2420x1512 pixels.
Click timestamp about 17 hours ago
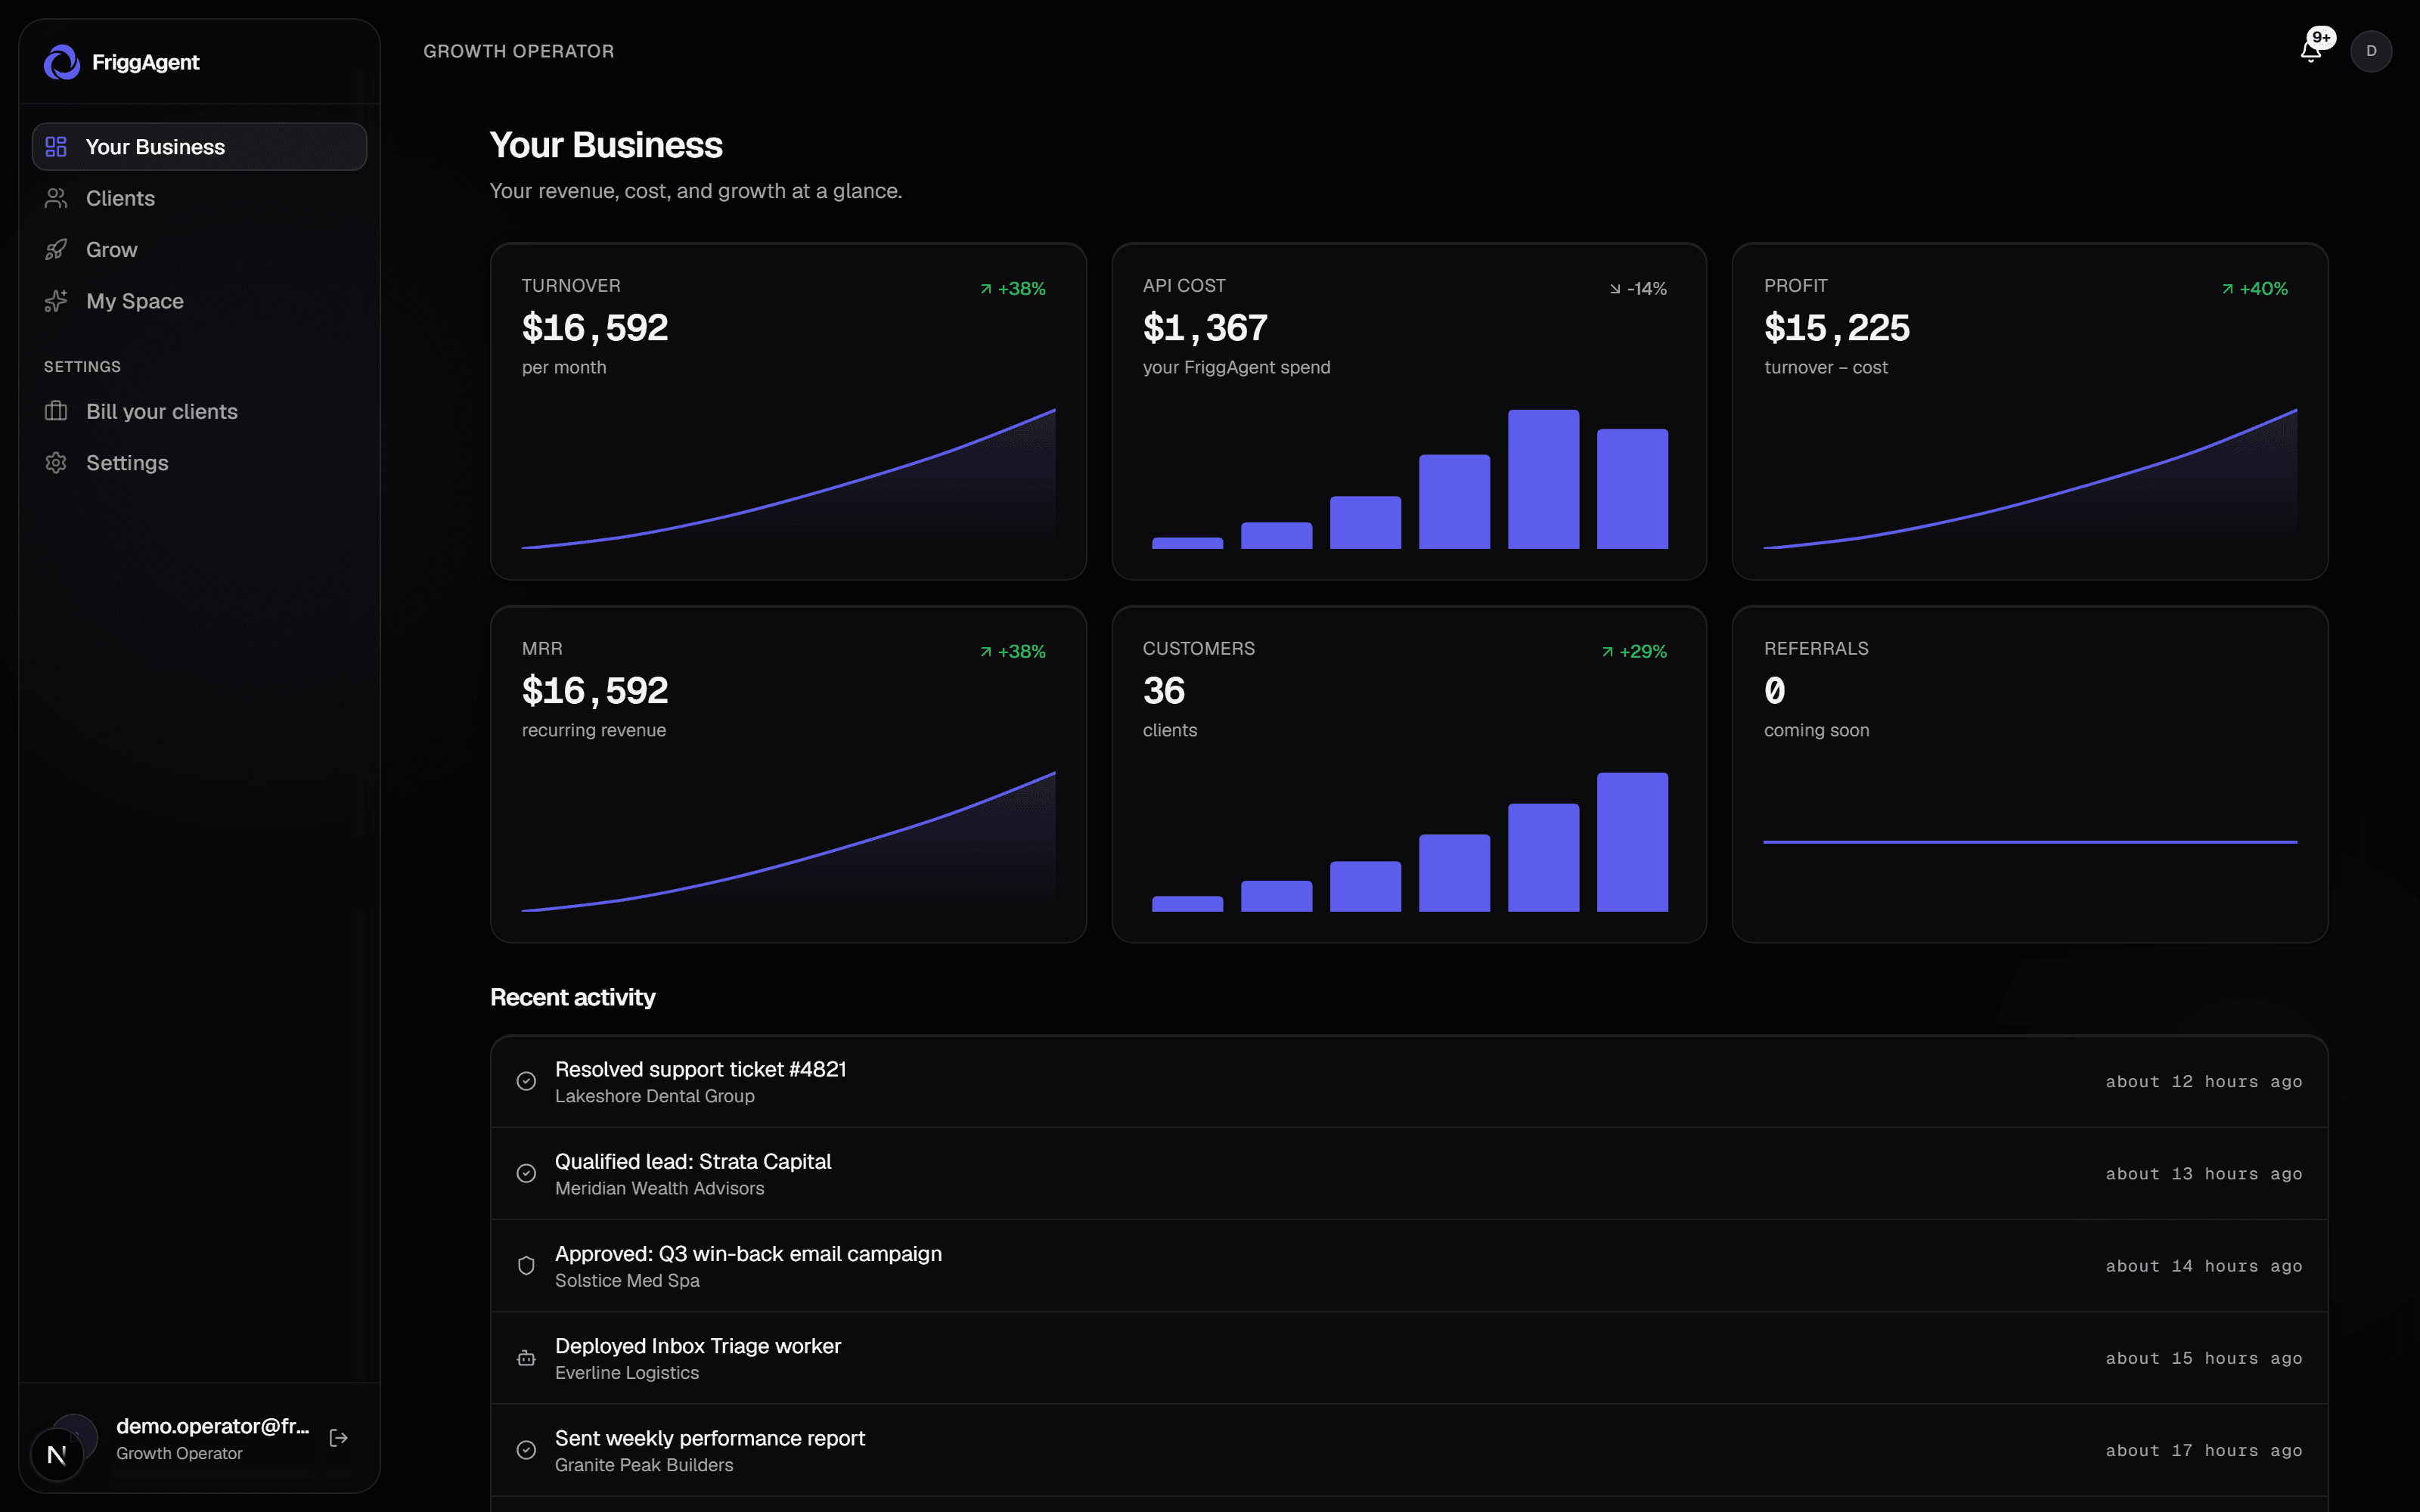(x=2204, y=1450)
